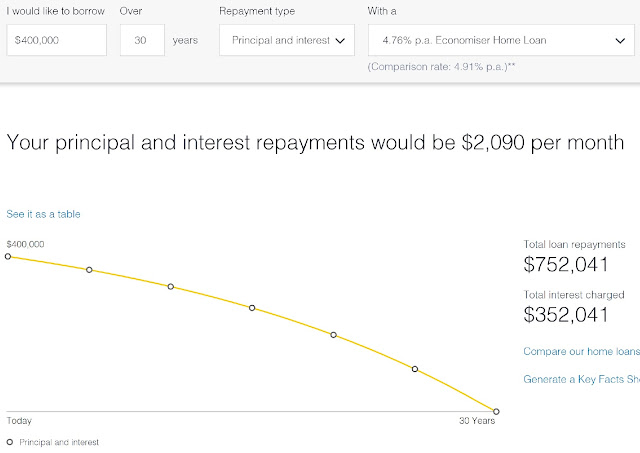Click the loan amount input field
The height and width of the screenshot is (453, 640).
click(56, 41)
